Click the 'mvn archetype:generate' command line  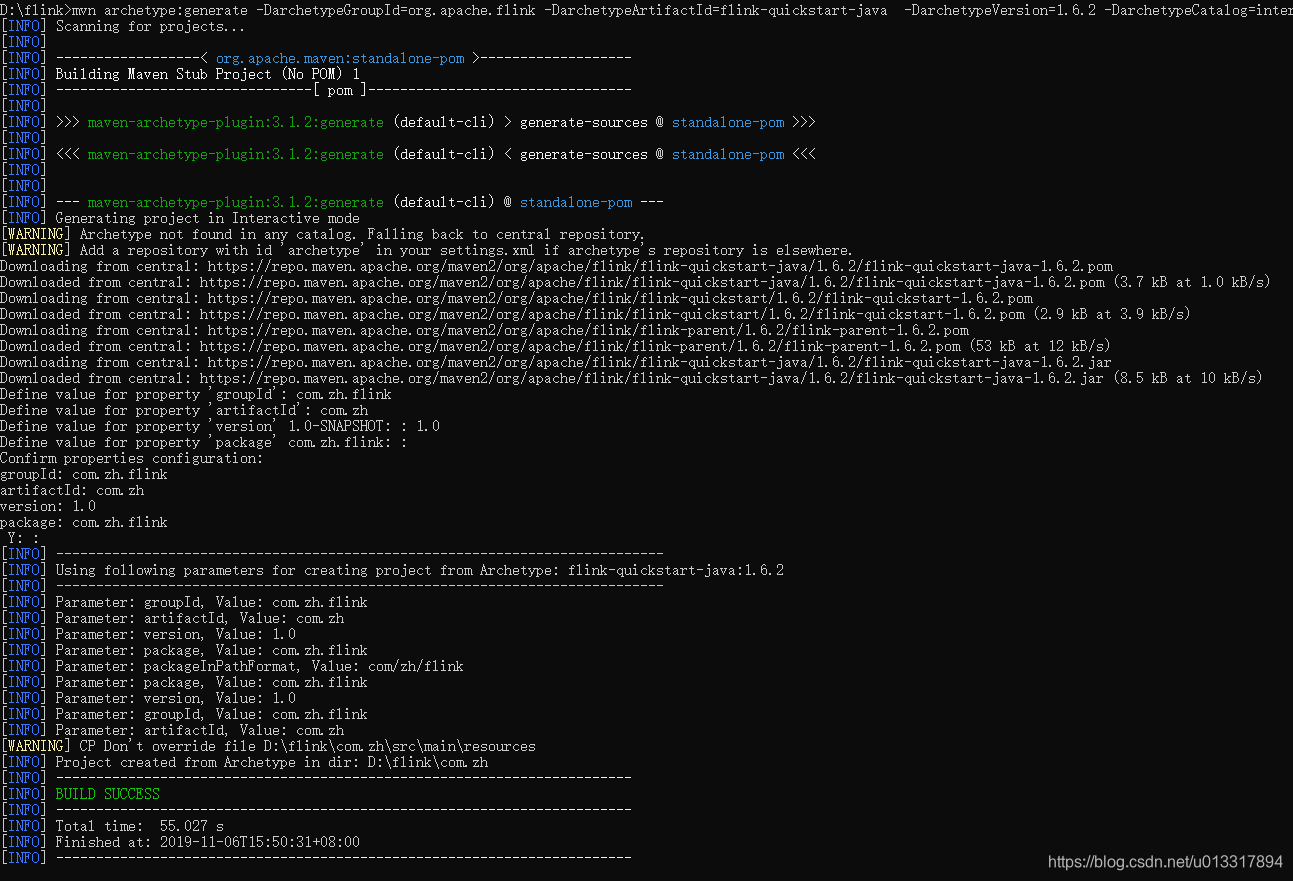(646, 10)
